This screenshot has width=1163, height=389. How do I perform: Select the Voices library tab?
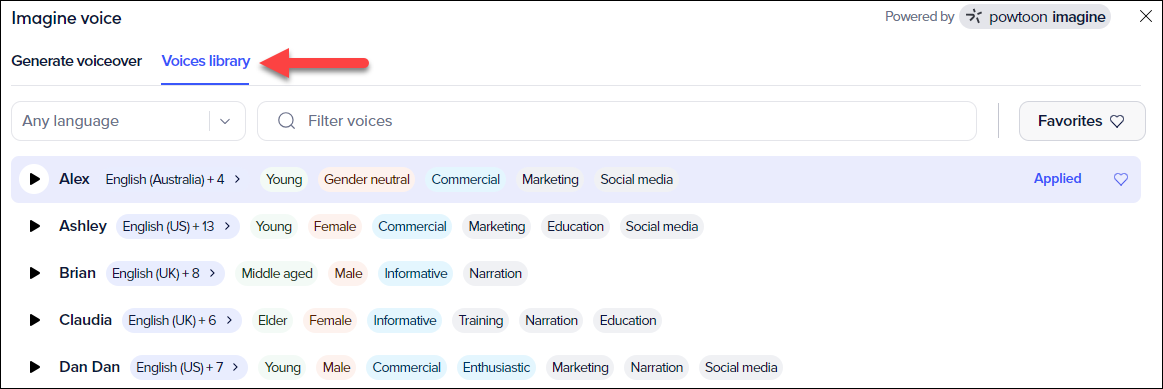tap(205, 62)
